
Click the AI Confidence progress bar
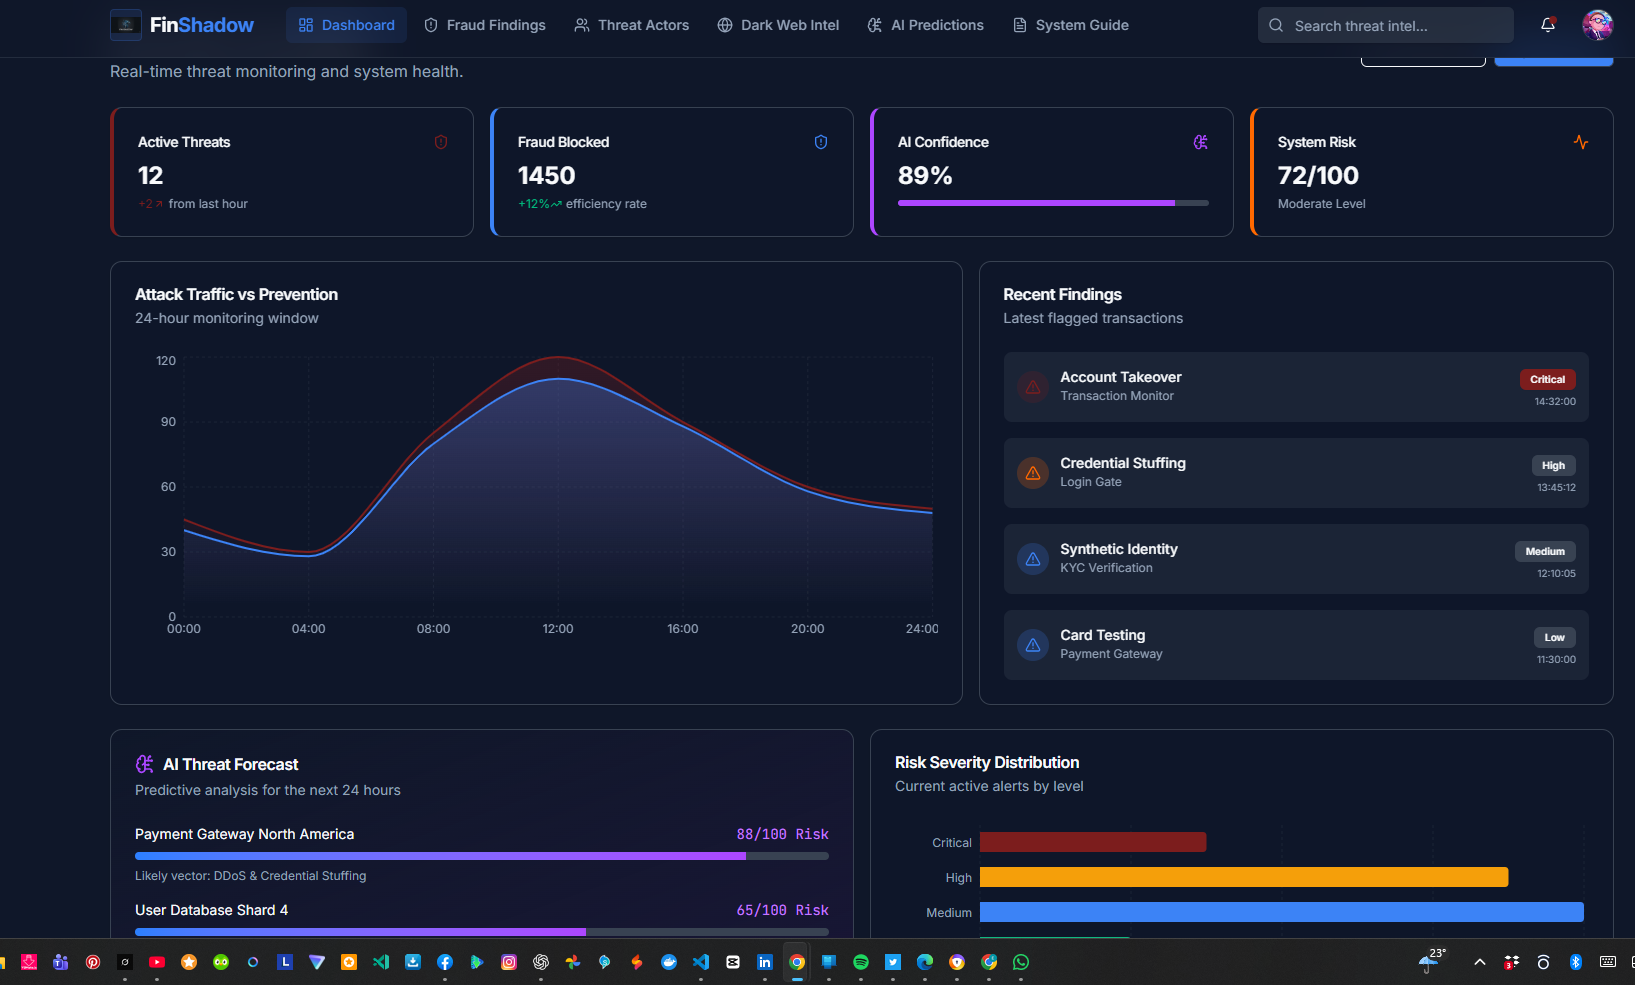1053,203
